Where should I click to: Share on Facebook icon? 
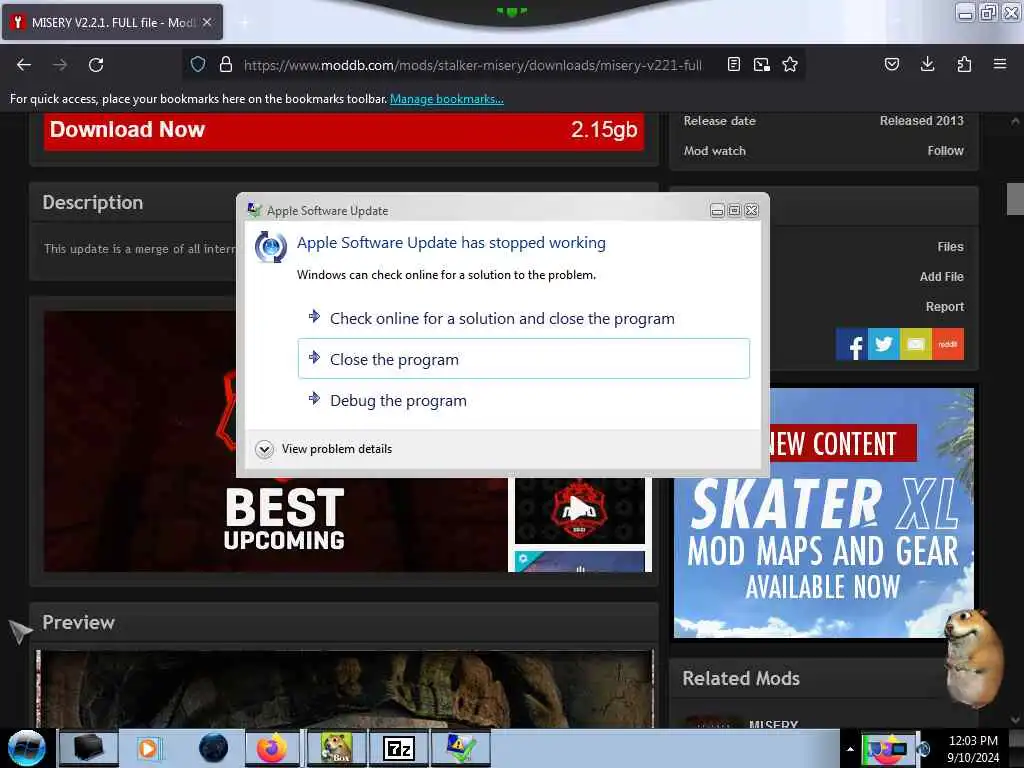click(x=852, y=344)
